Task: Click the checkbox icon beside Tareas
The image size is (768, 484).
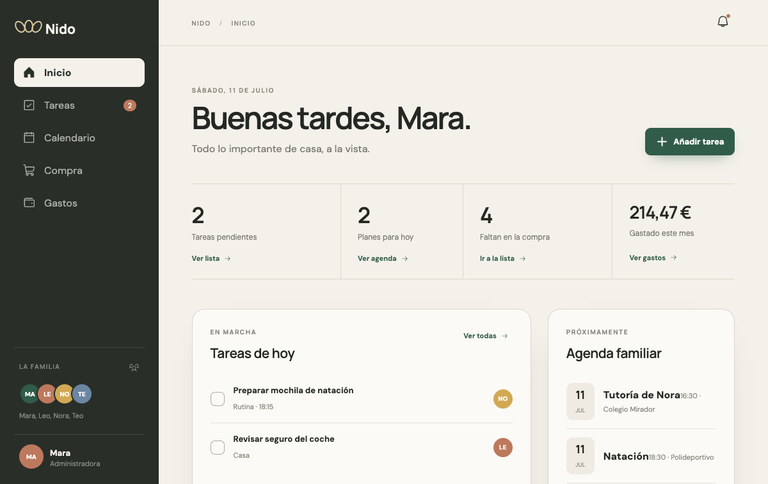Action: (x=29, y=105)
